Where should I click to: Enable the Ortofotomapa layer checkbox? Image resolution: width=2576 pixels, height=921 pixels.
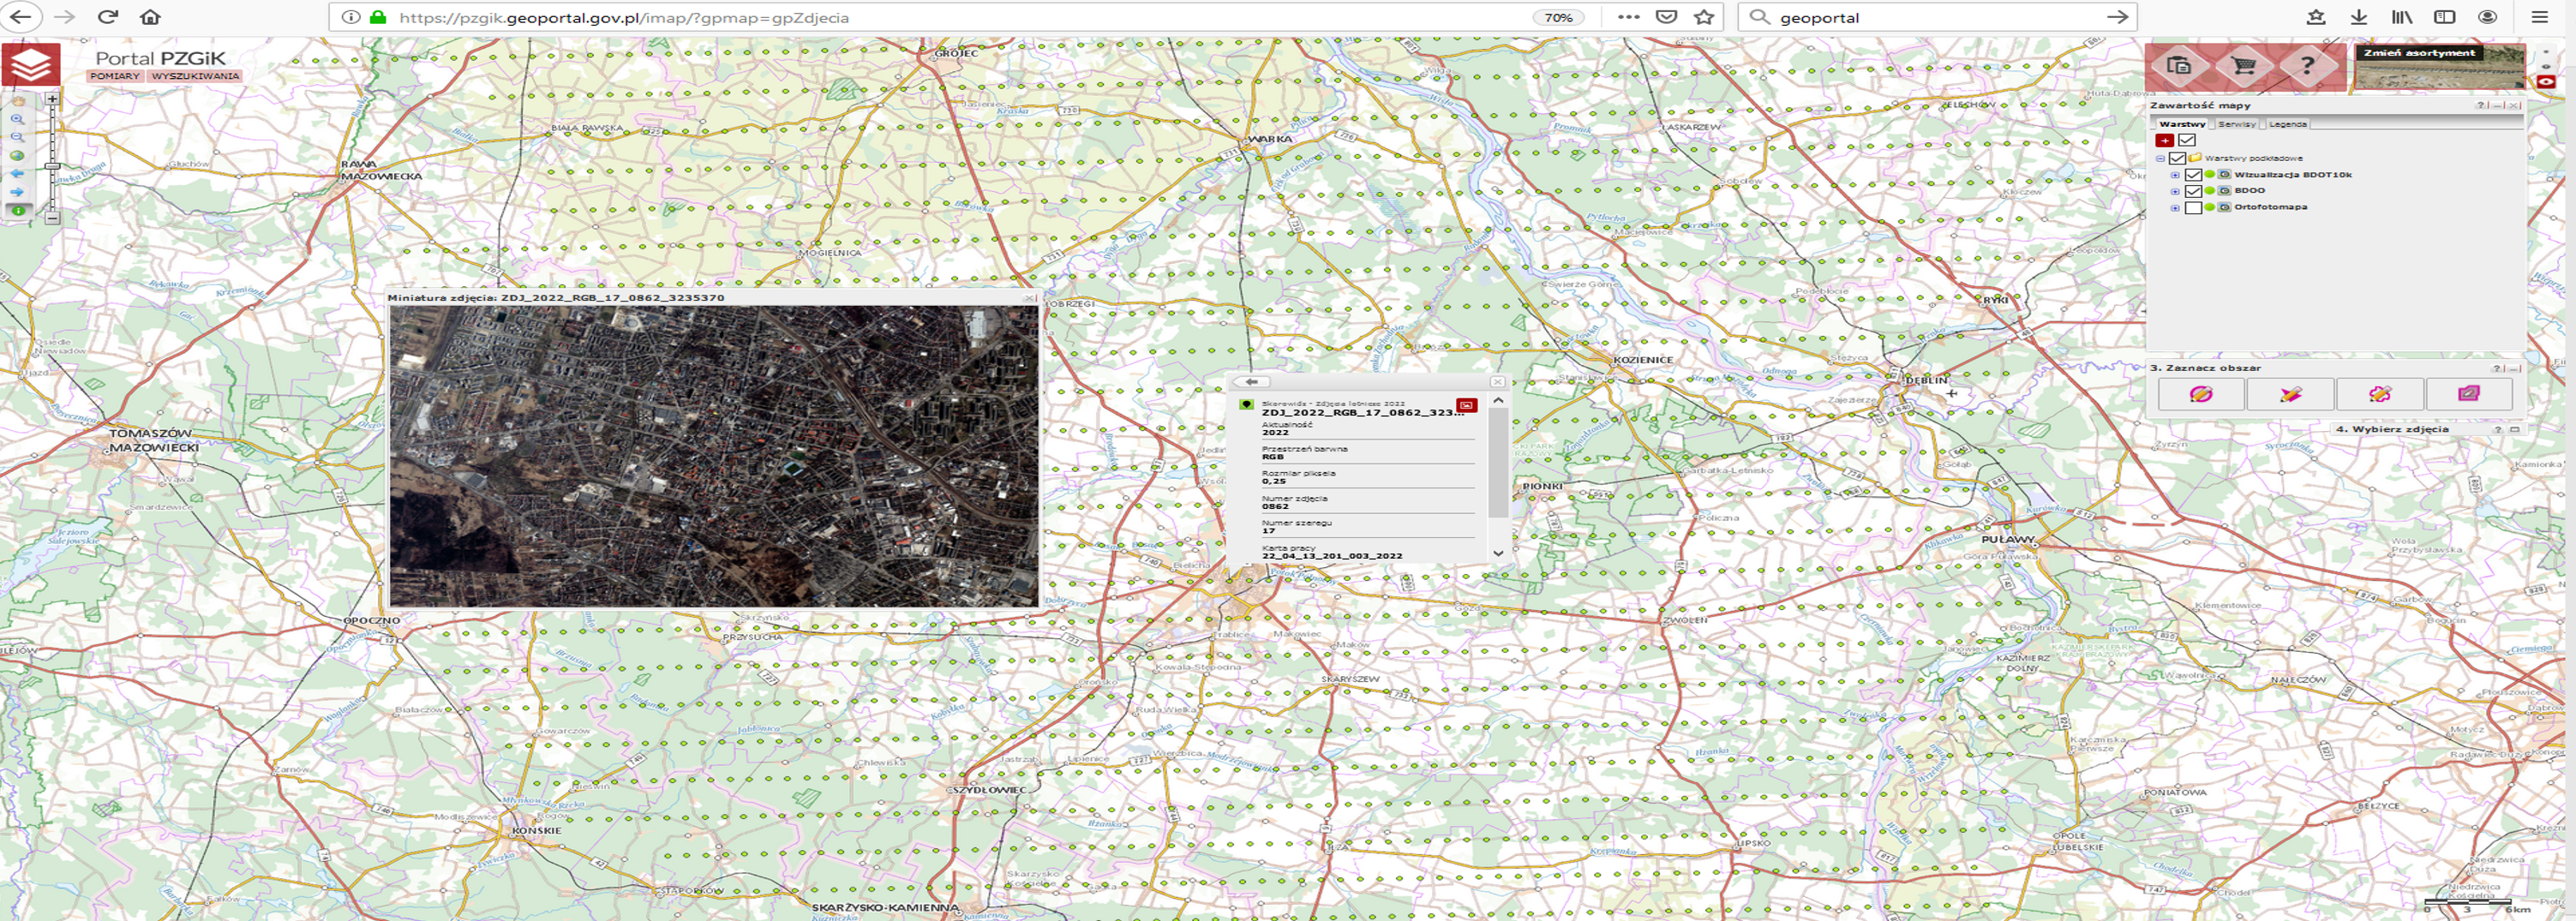coord(2193,208)
